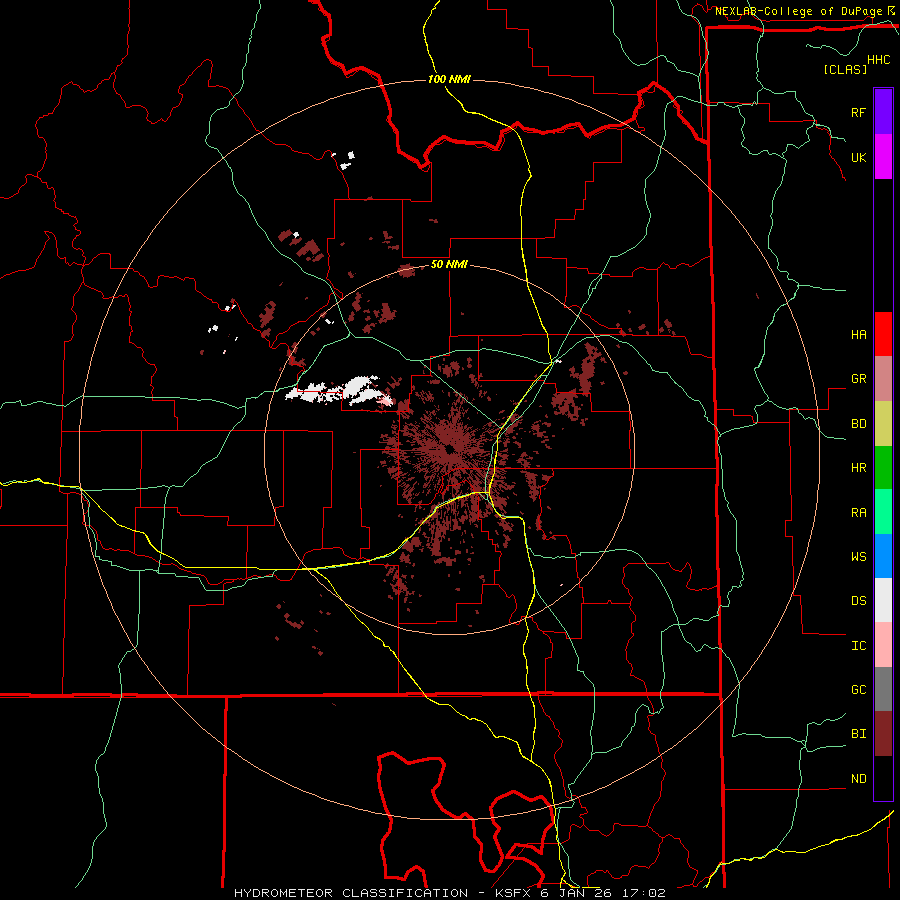
Task: Click the radar site center of the echoes
Action: [449, 449]
